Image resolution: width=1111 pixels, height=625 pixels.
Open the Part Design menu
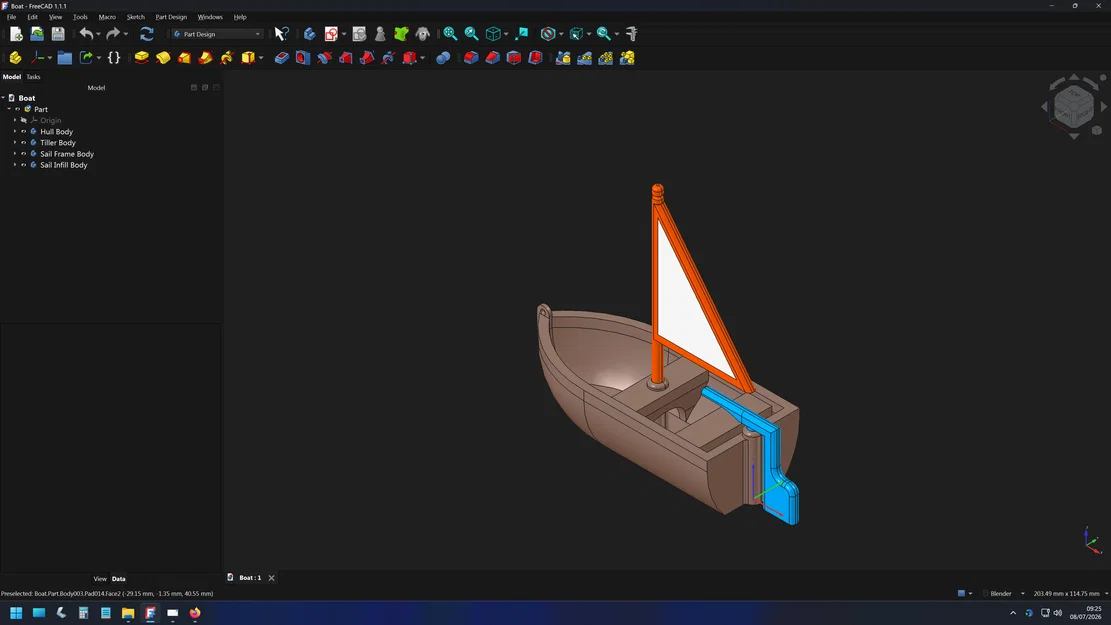[171, 17]
